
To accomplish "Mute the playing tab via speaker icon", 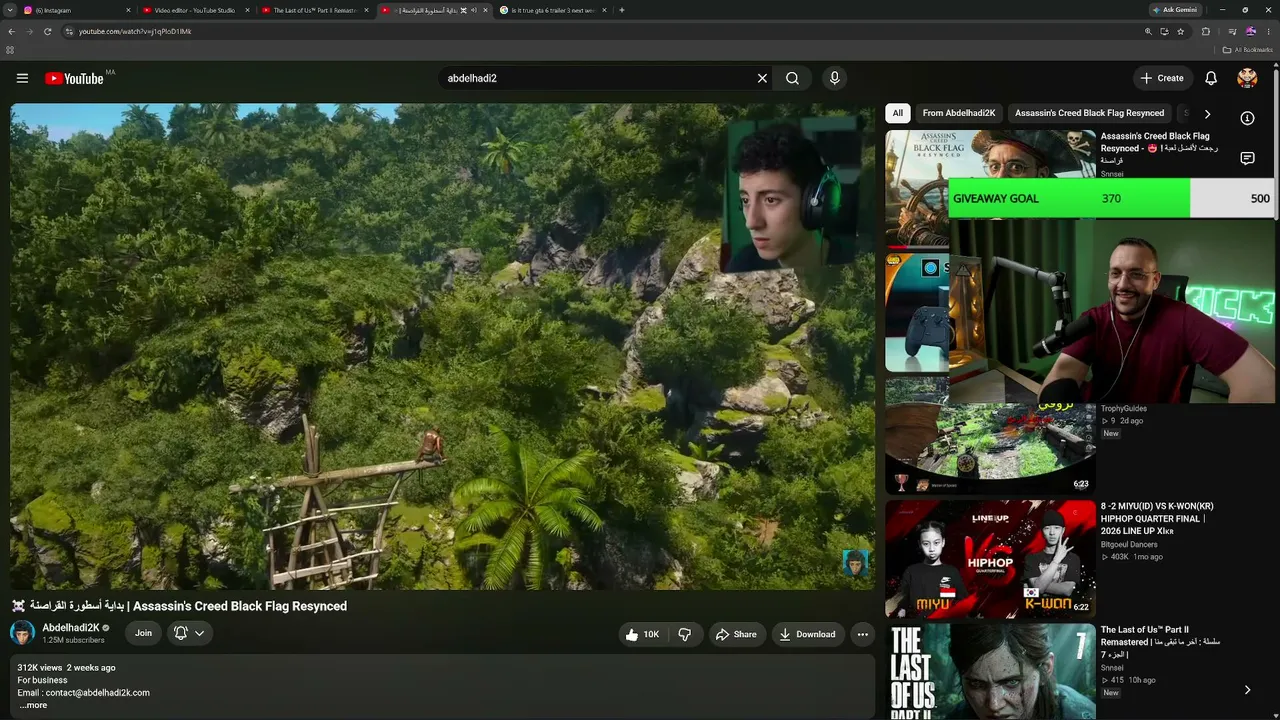I will coord(474,10).
